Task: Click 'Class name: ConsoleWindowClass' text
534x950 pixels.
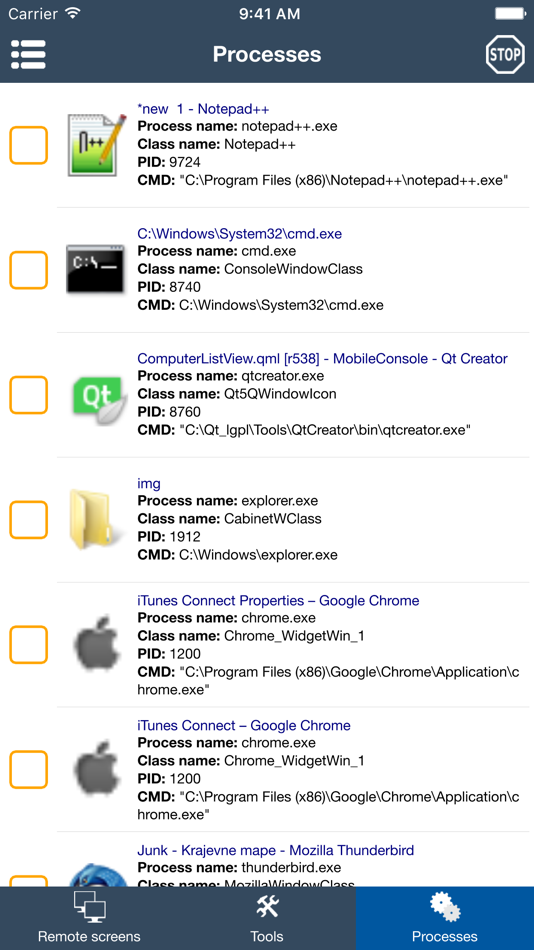Action: coord(250,269)
